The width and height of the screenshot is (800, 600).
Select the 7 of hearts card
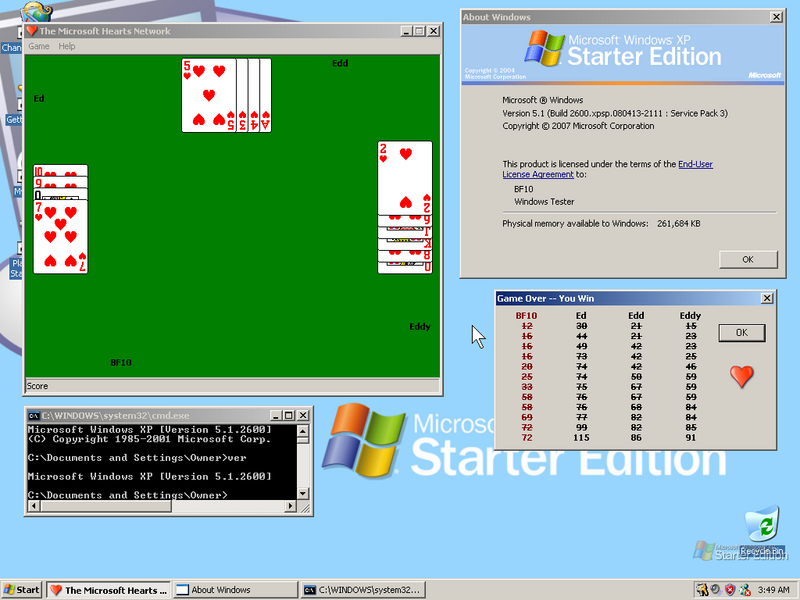pyautogui.click(x=60, y=237)
